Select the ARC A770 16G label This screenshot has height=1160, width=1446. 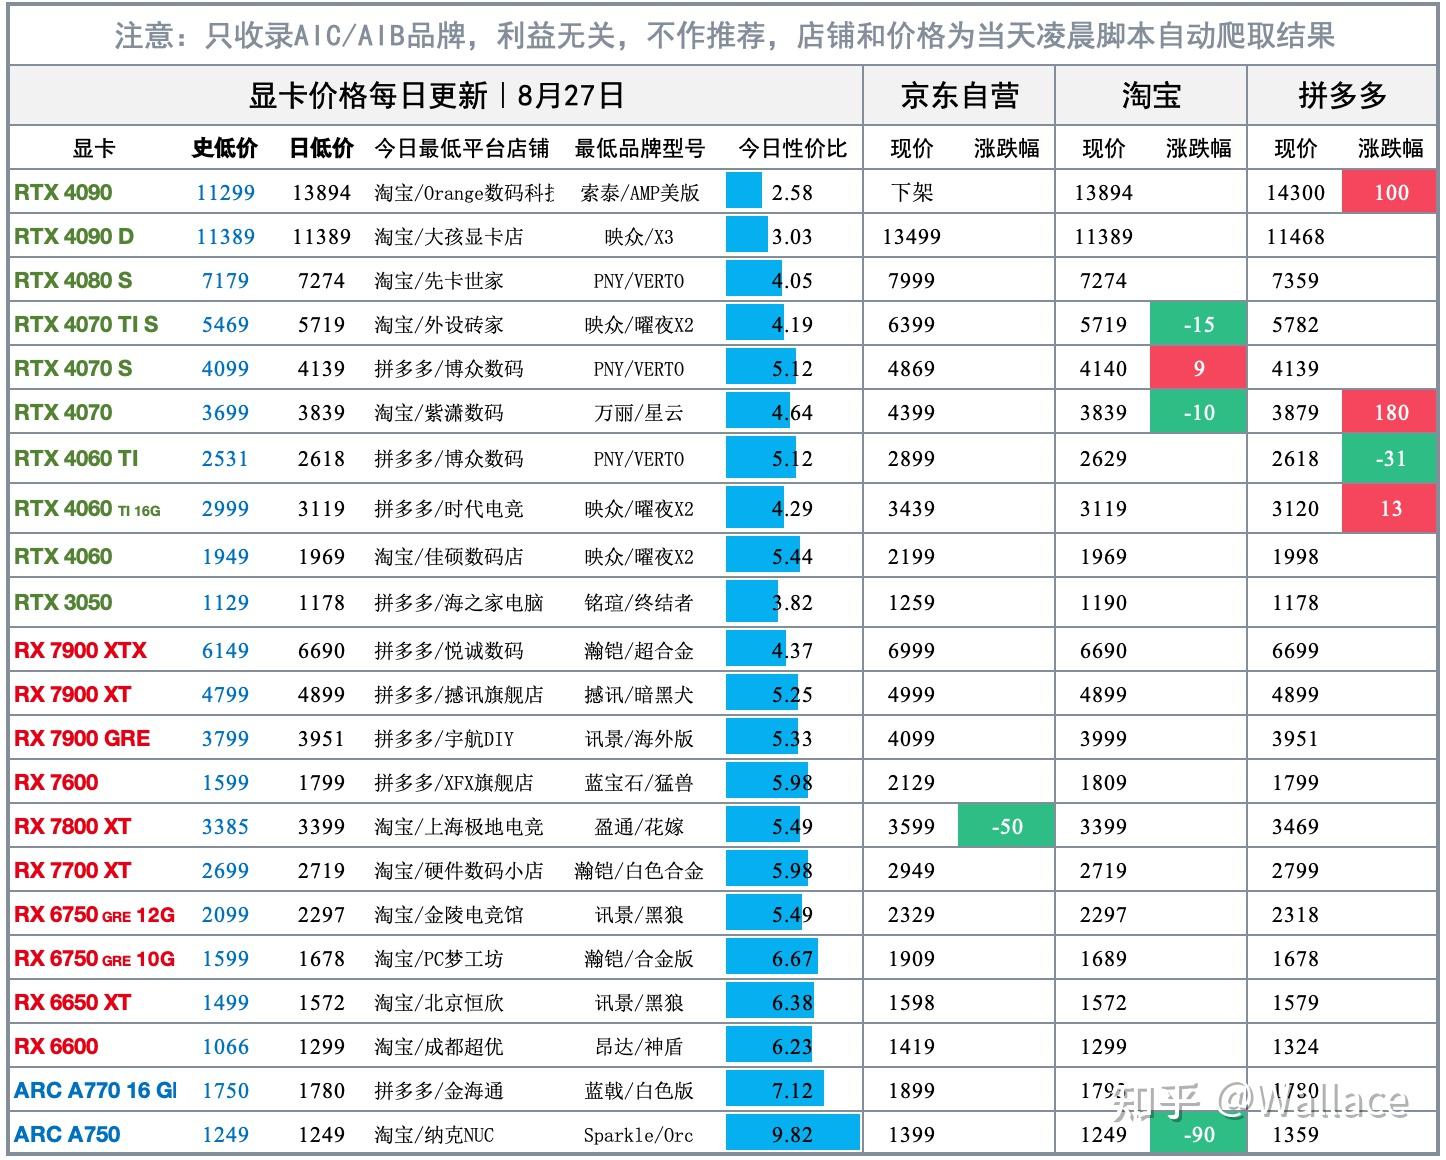(x=95, y=1091)
